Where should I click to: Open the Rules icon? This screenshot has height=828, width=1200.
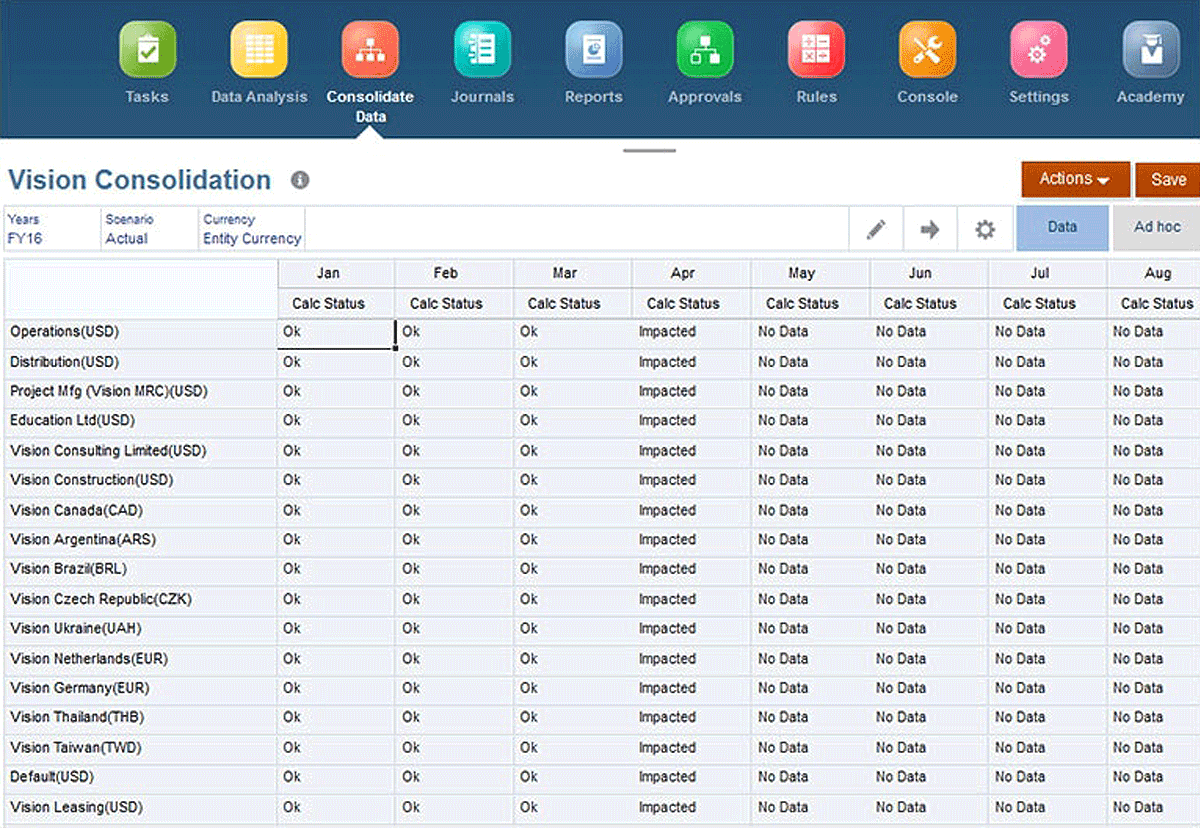click(816, 50)
